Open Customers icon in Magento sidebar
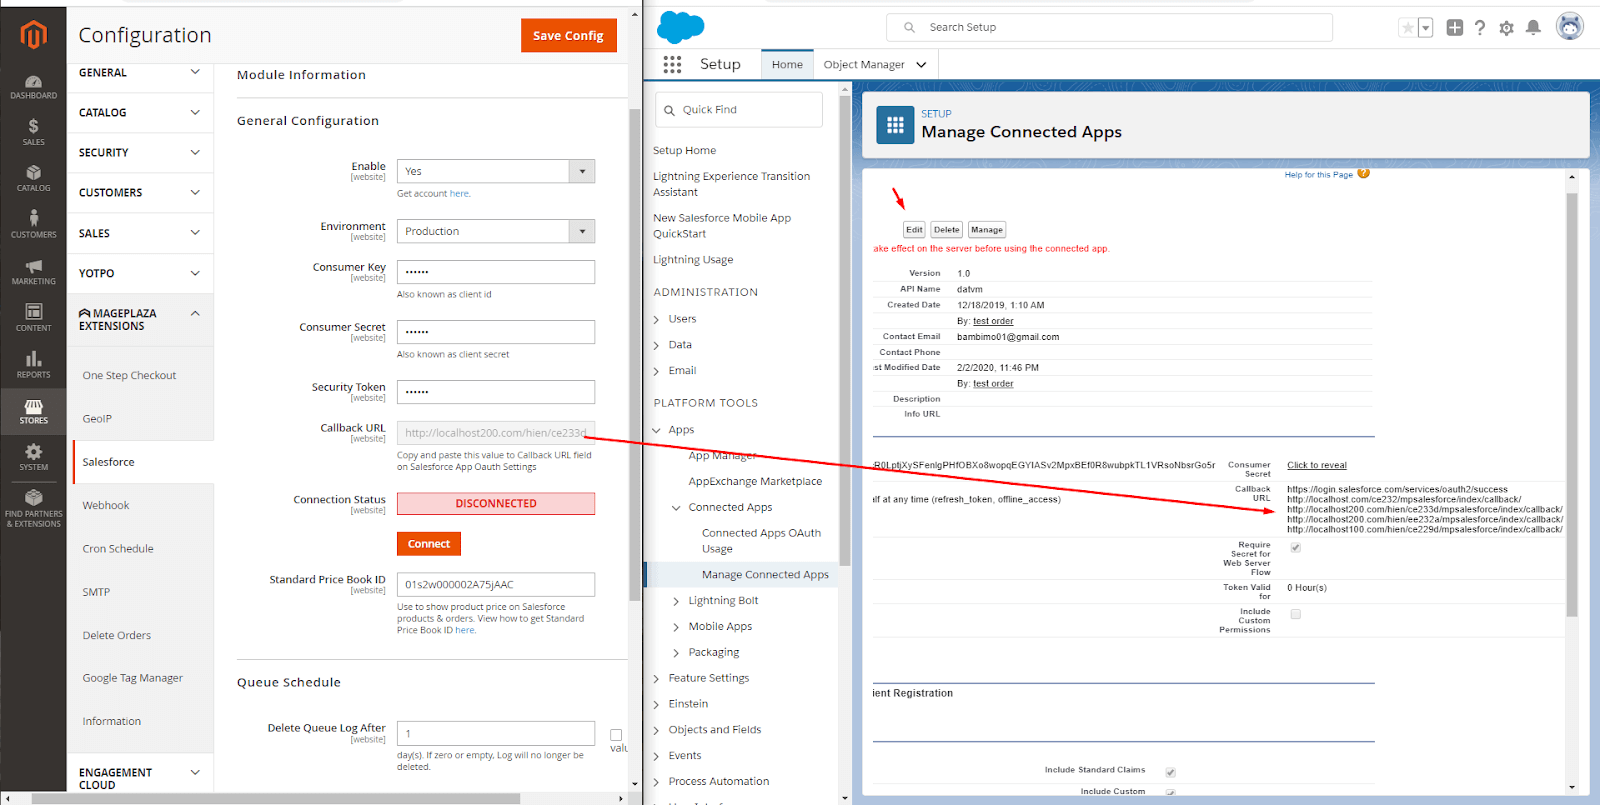This screenshot has width=1600, height=805. (33, 224)
